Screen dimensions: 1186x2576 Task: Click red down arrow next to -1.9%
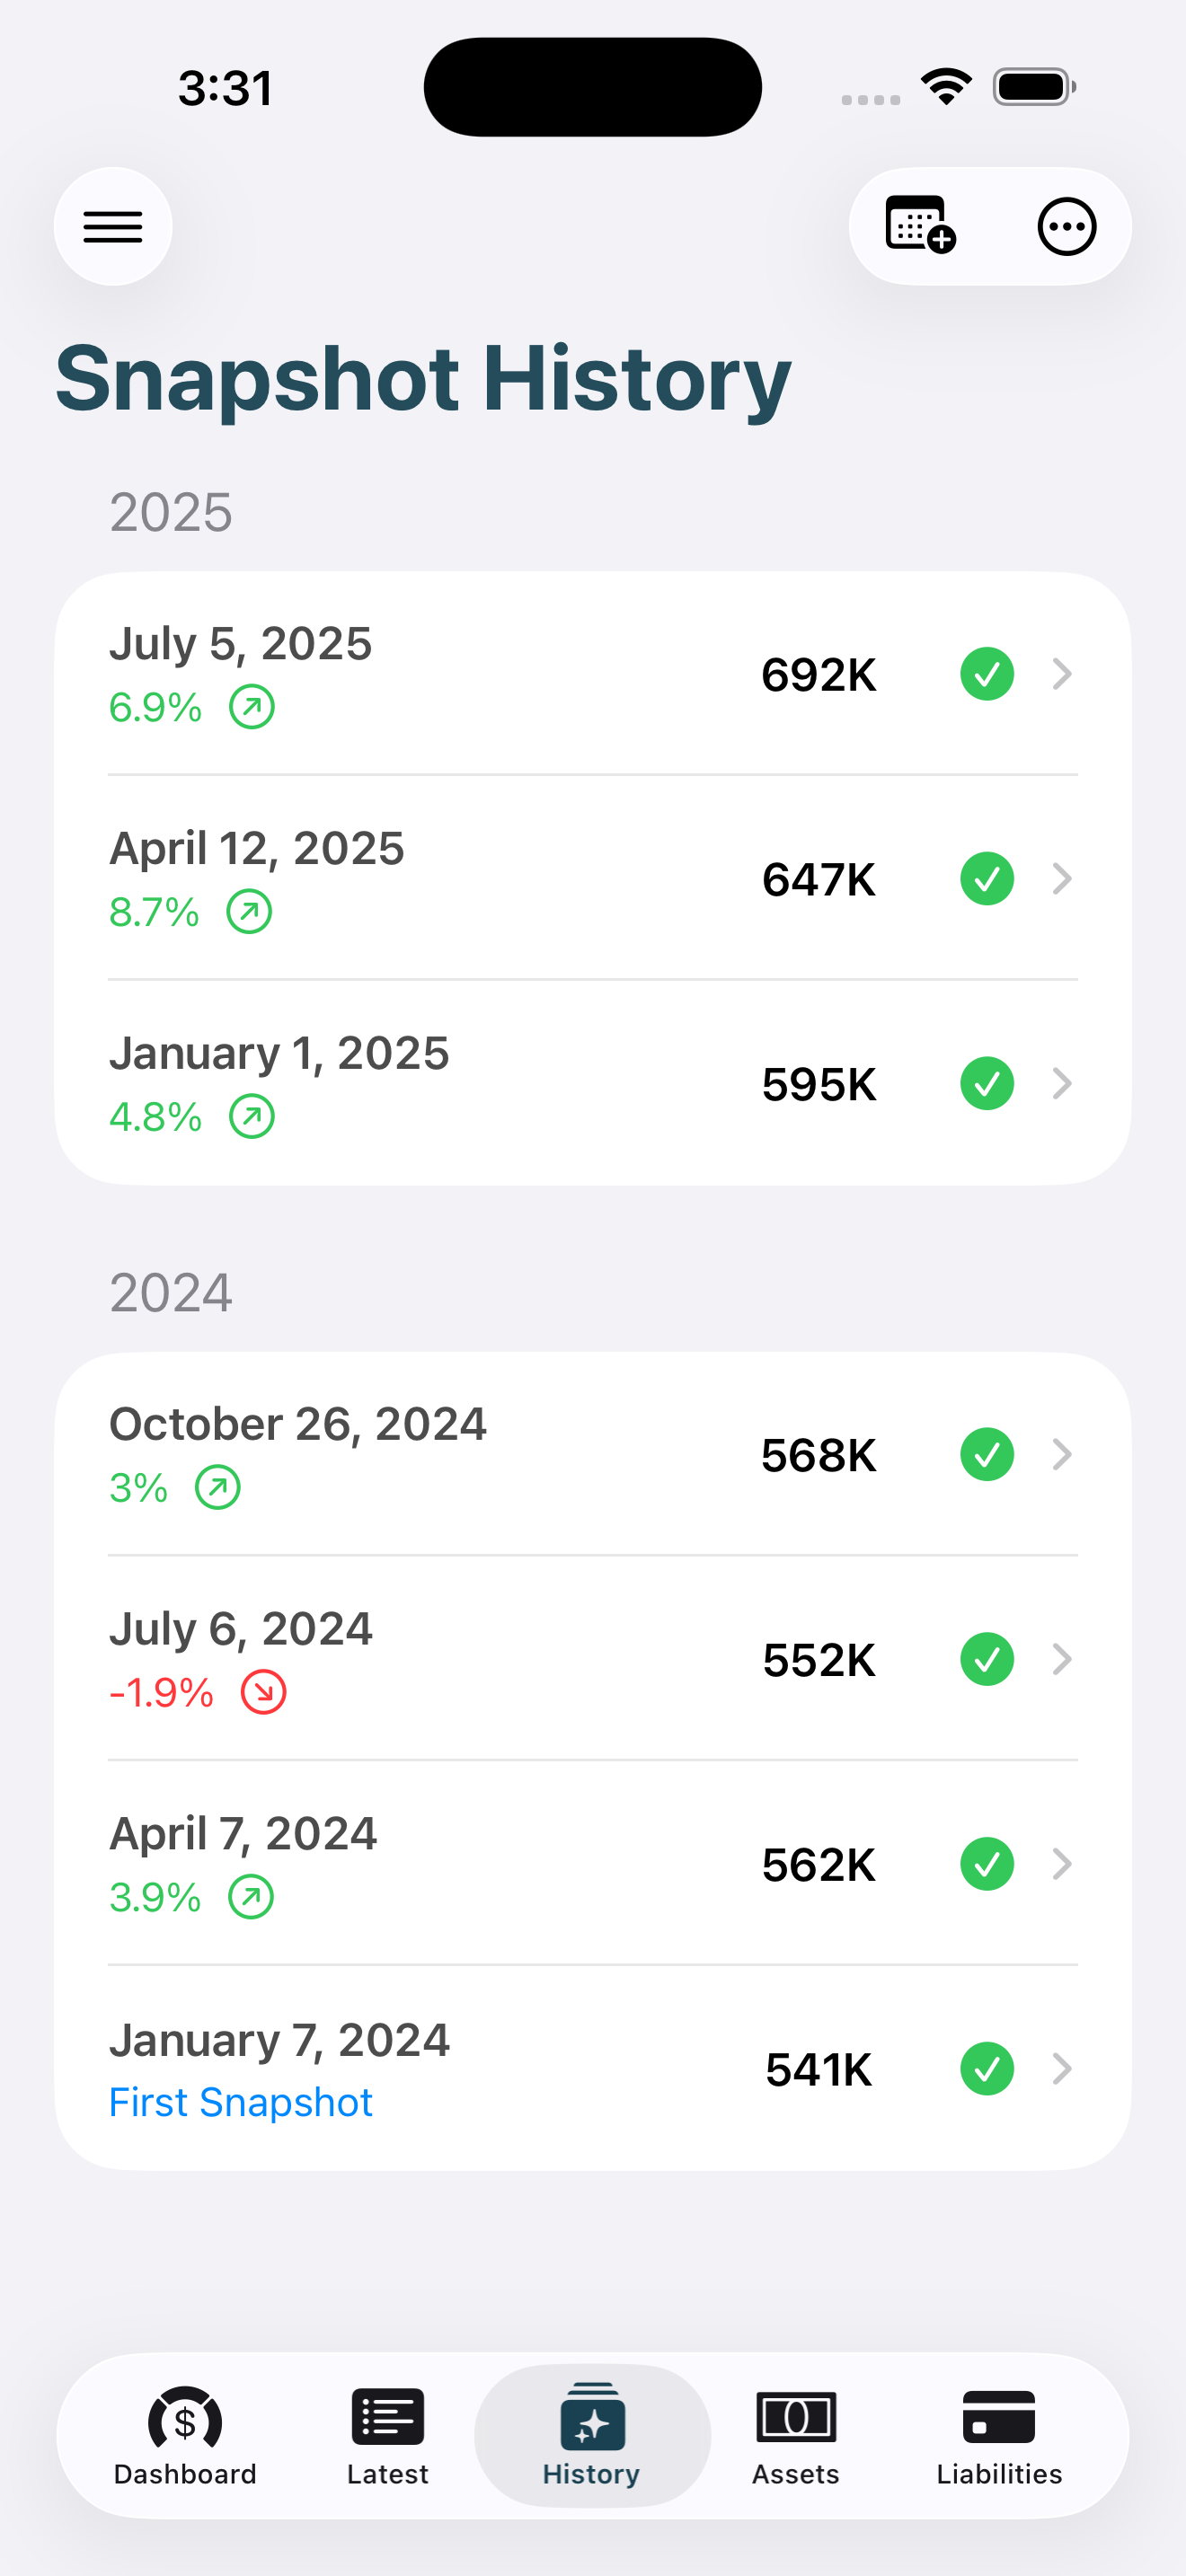click(x=264, y=1692)
